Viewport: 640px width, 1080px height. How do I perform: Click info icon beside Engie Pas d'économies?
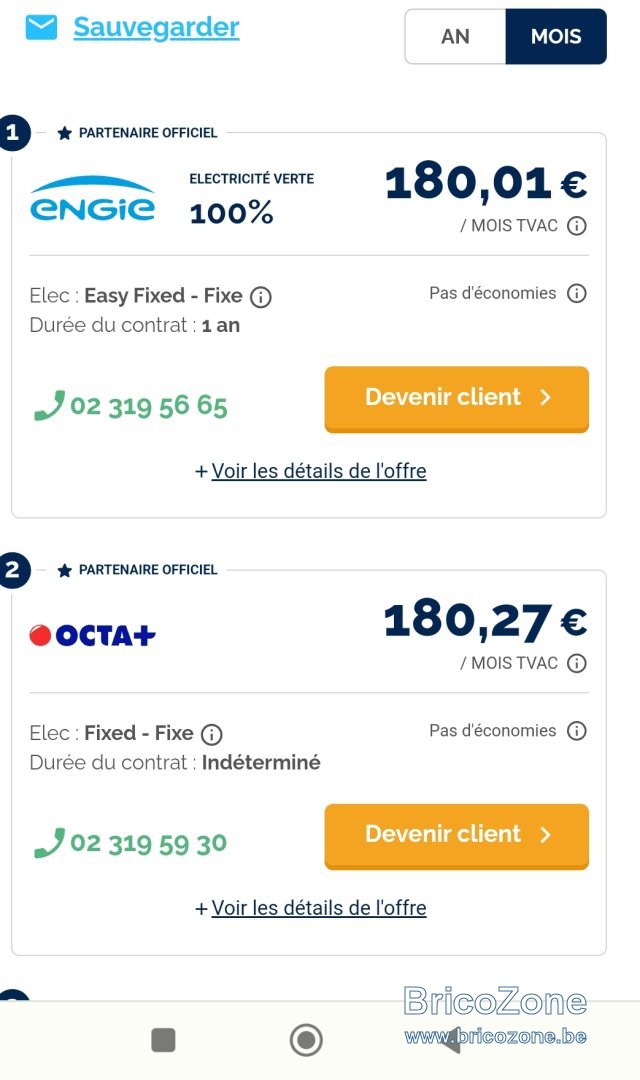(x=577, y=293)
